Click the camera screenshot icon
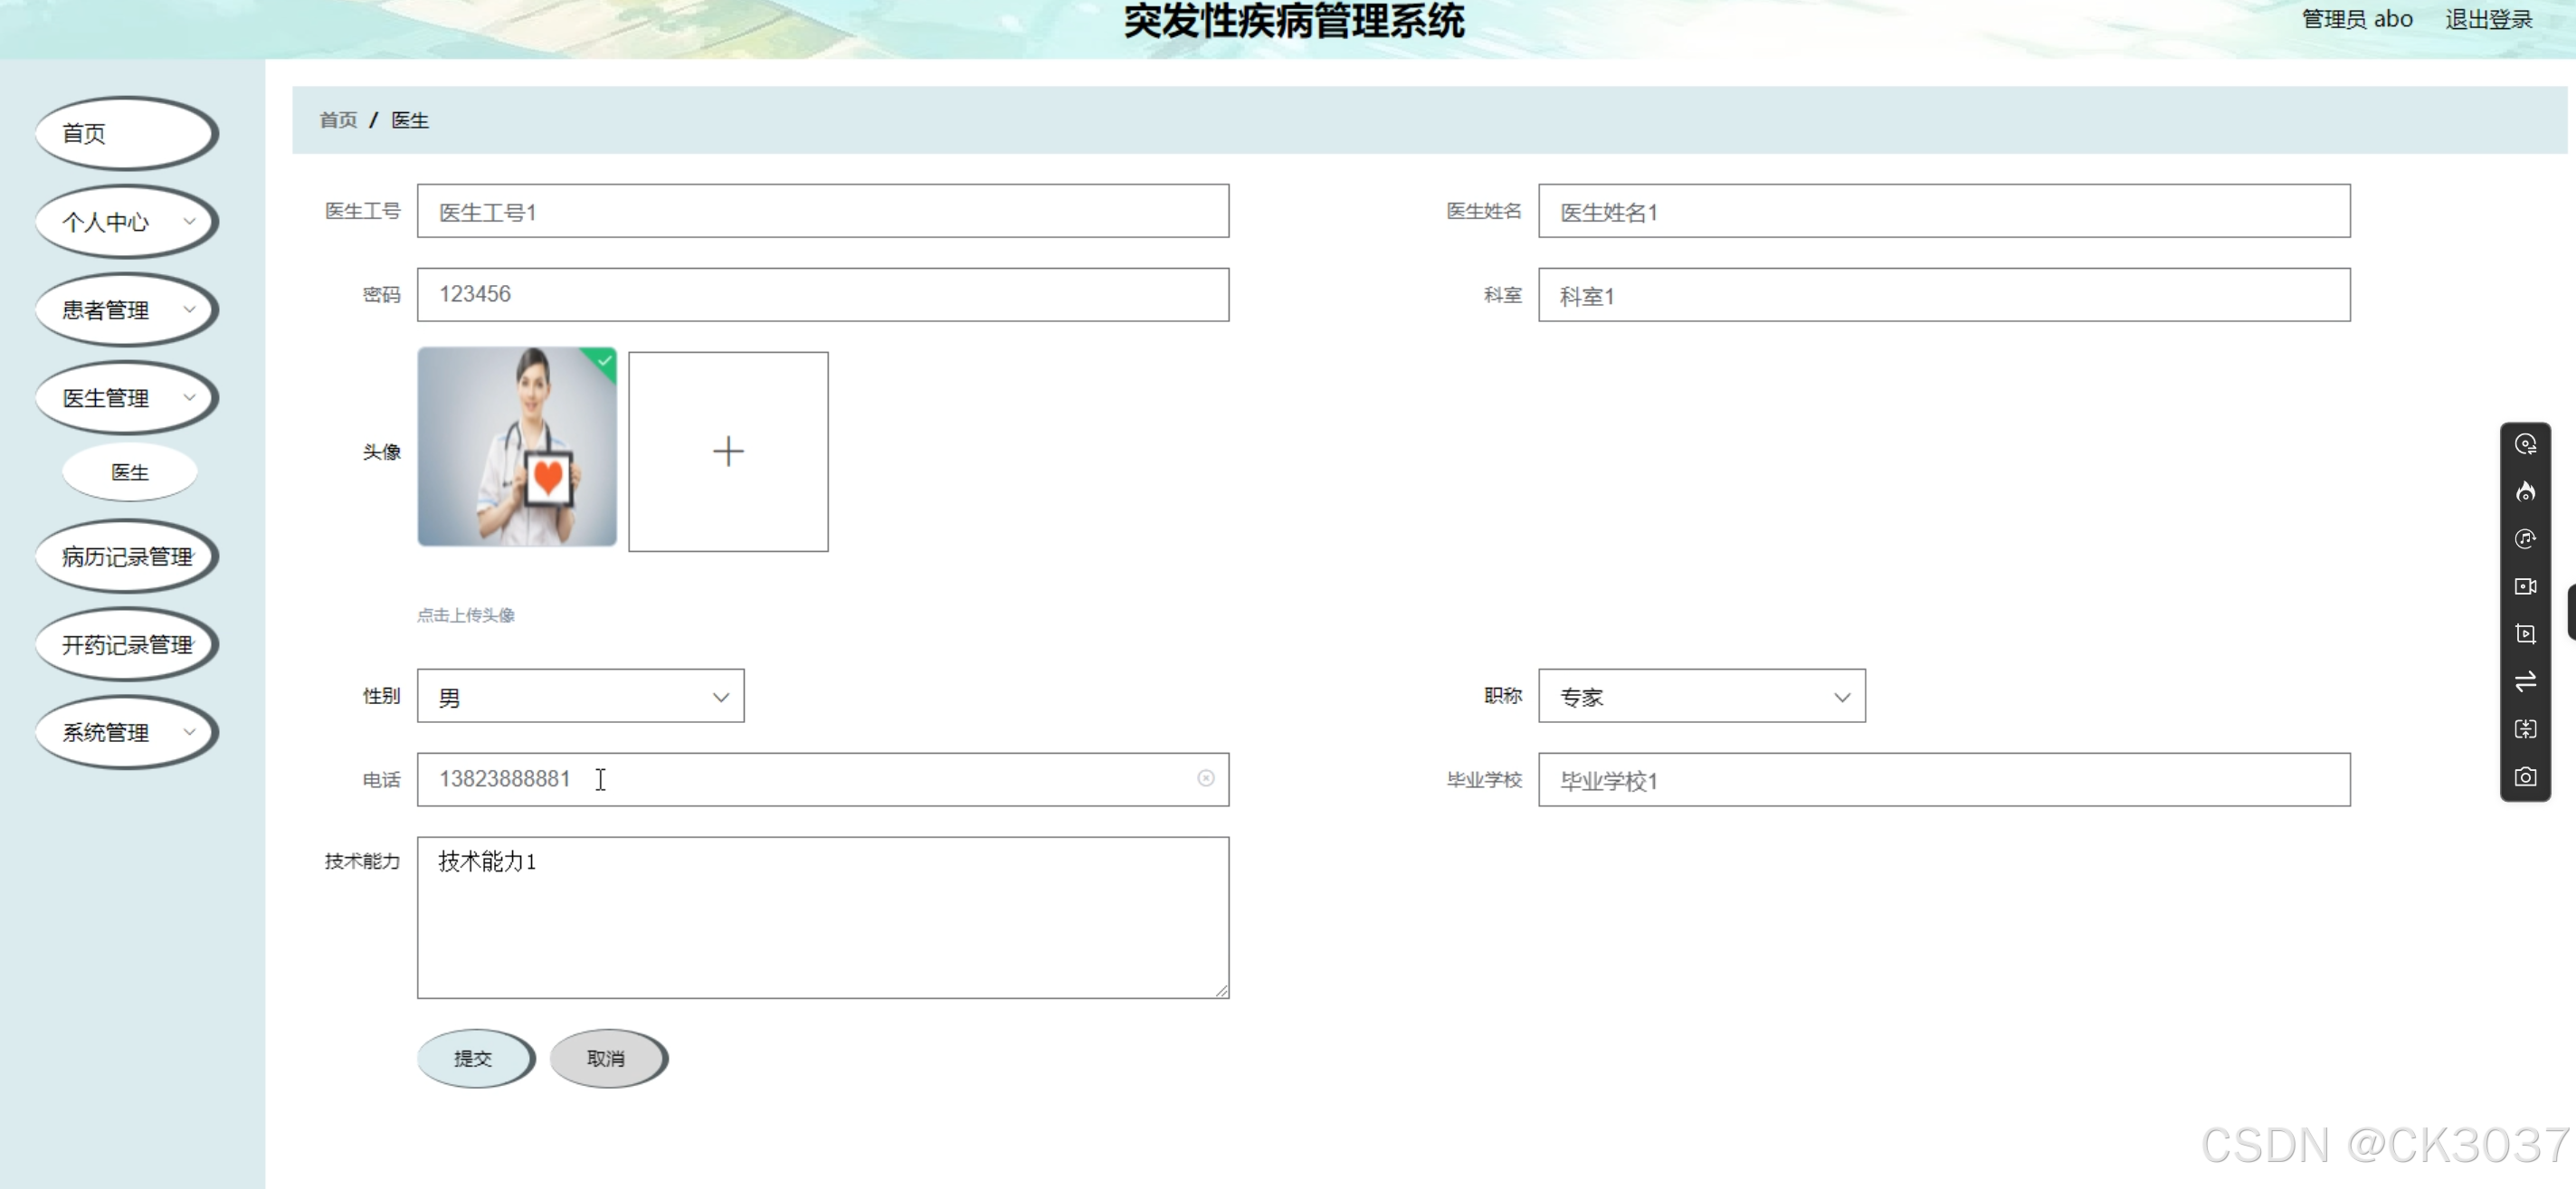The width and height of the screenshot is (2576, 1189). click(2525, 777)
